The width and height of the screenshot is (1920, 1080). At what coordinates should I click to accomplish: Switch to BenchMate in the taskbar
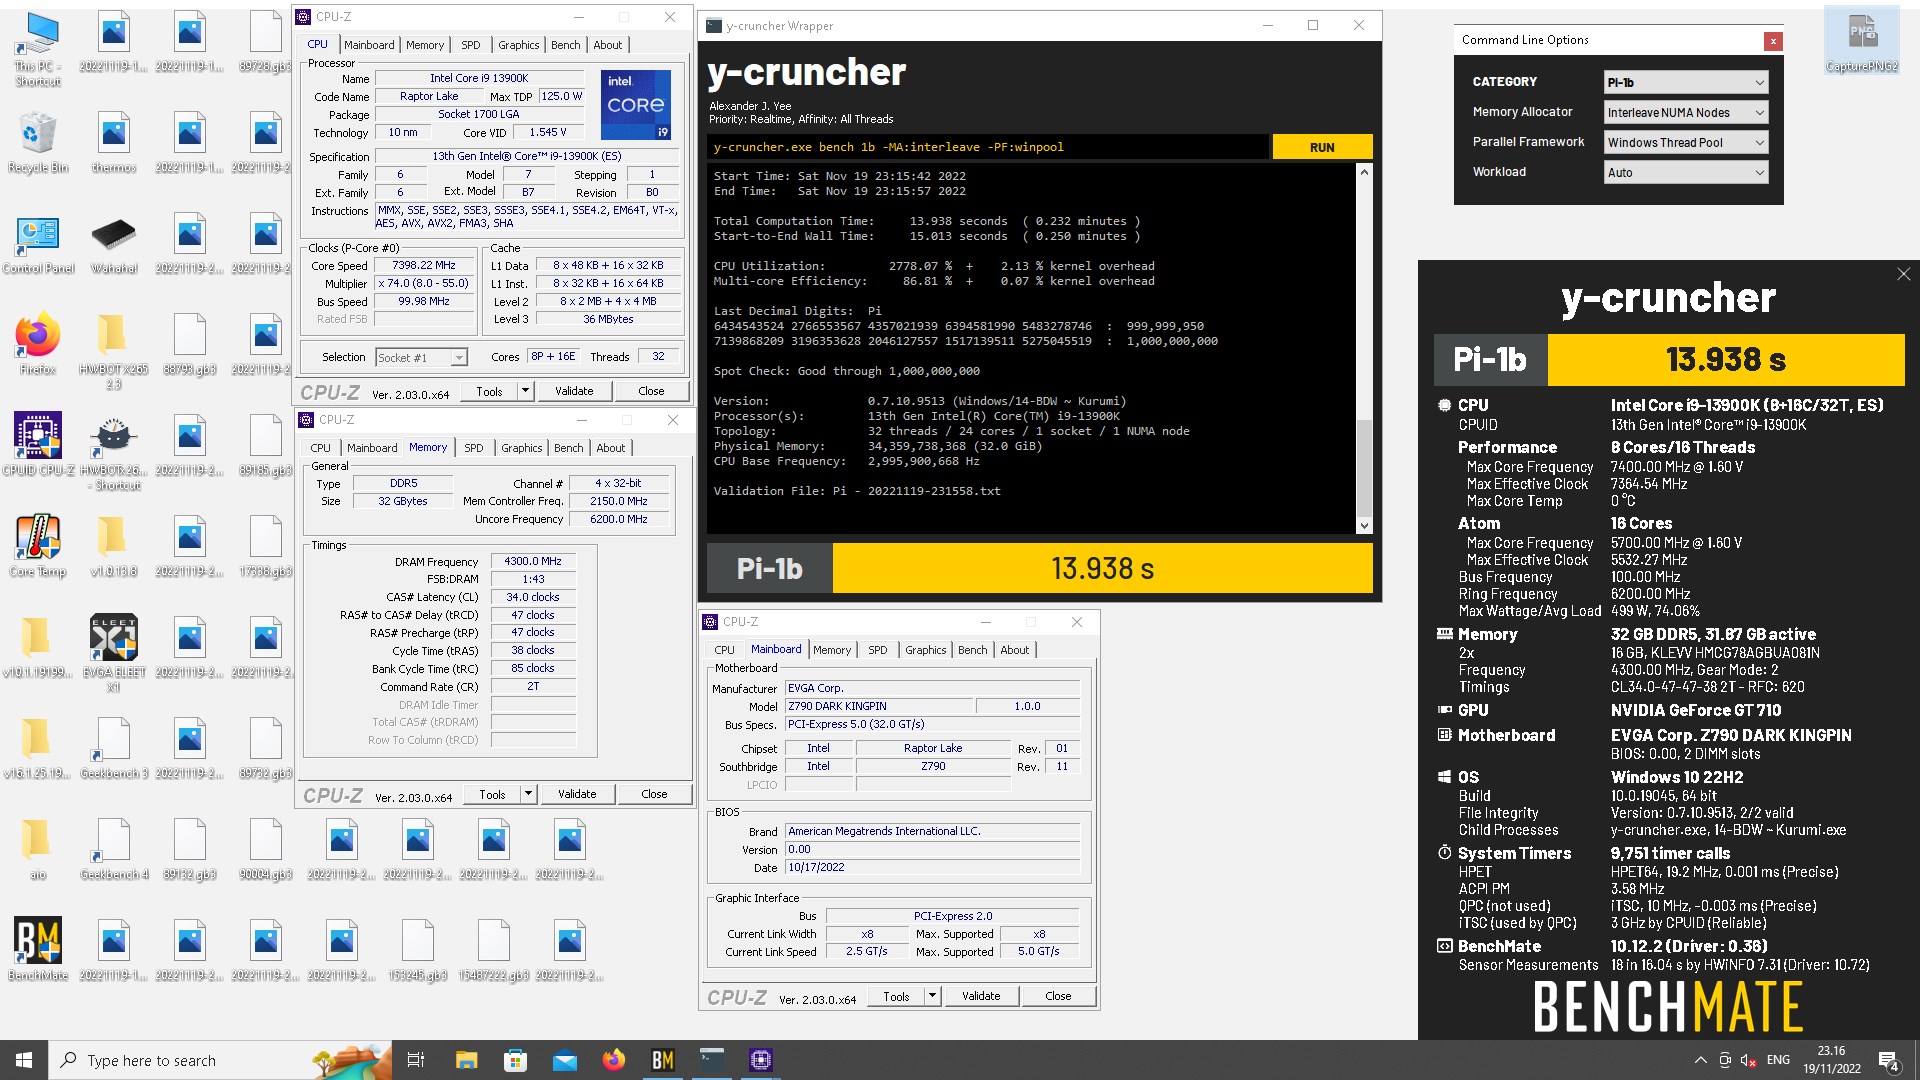click(x=662, y=1060)
